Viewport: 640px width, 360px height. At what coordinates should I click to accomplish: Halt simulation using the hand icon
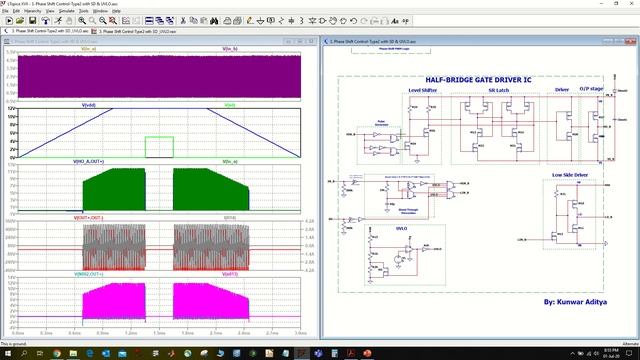tap(69, 21)
